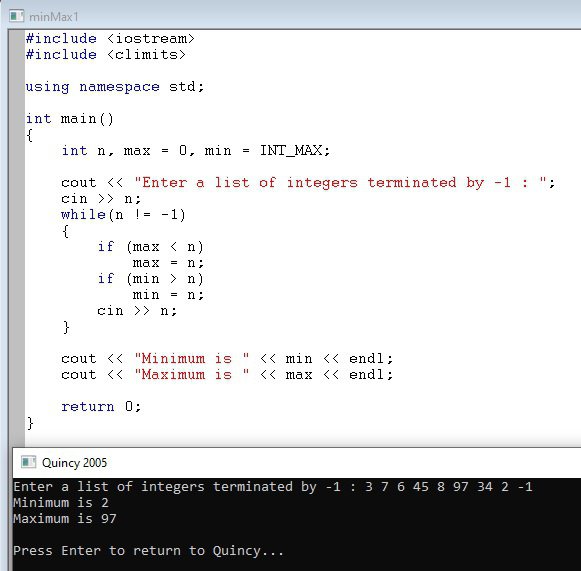Click the minMax1 title bar text
The height and width of the screenshot is (571, 581).
(x=54, y=17)
